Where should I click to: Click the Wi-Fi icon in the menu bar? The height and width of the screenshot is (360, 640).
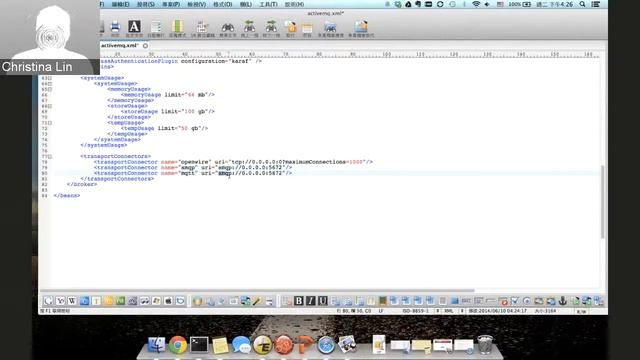pos(476,4)
